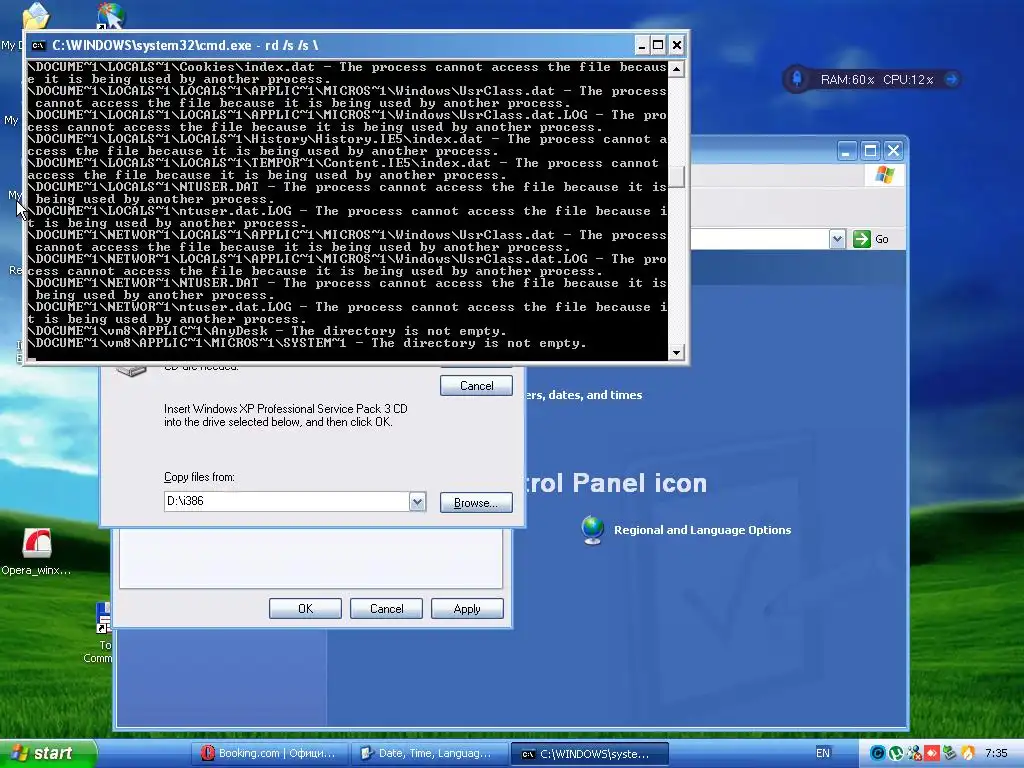Screen dimensions: 1024x768
Task: Click Cancel in the insert CD dialog
Action: [476, 385]
